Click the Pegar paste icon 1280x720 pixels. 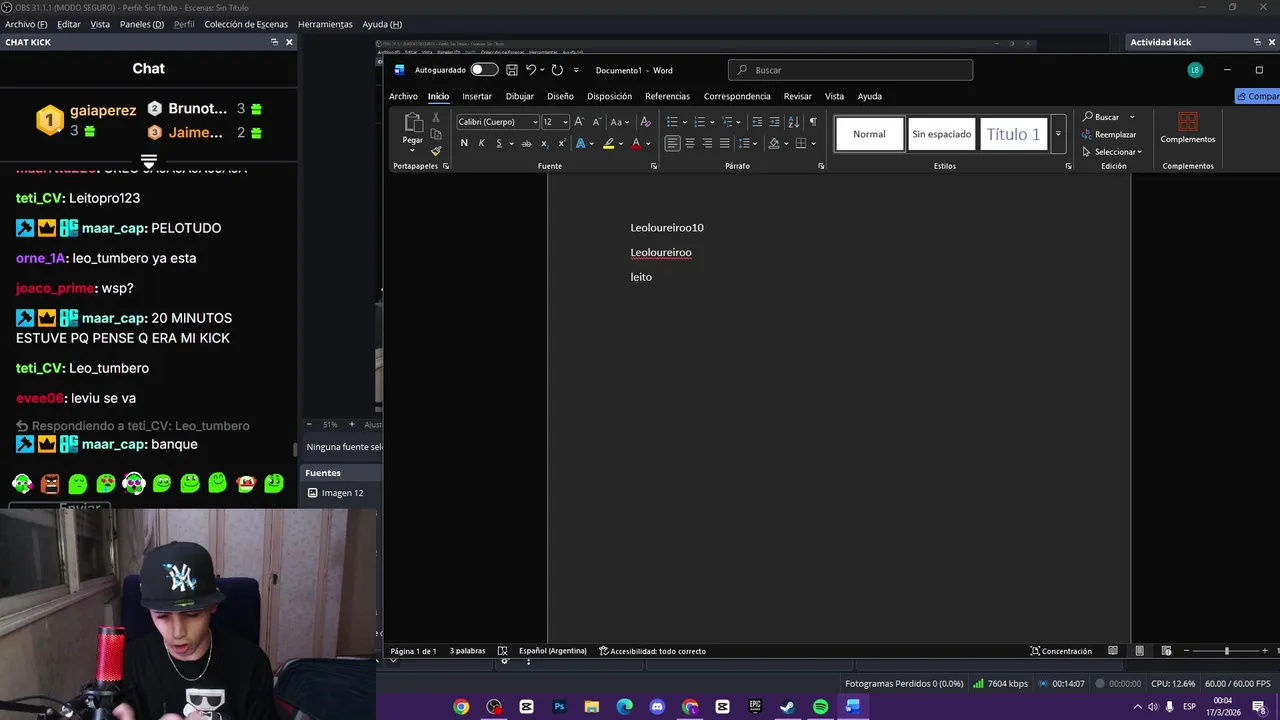[413, 123]
